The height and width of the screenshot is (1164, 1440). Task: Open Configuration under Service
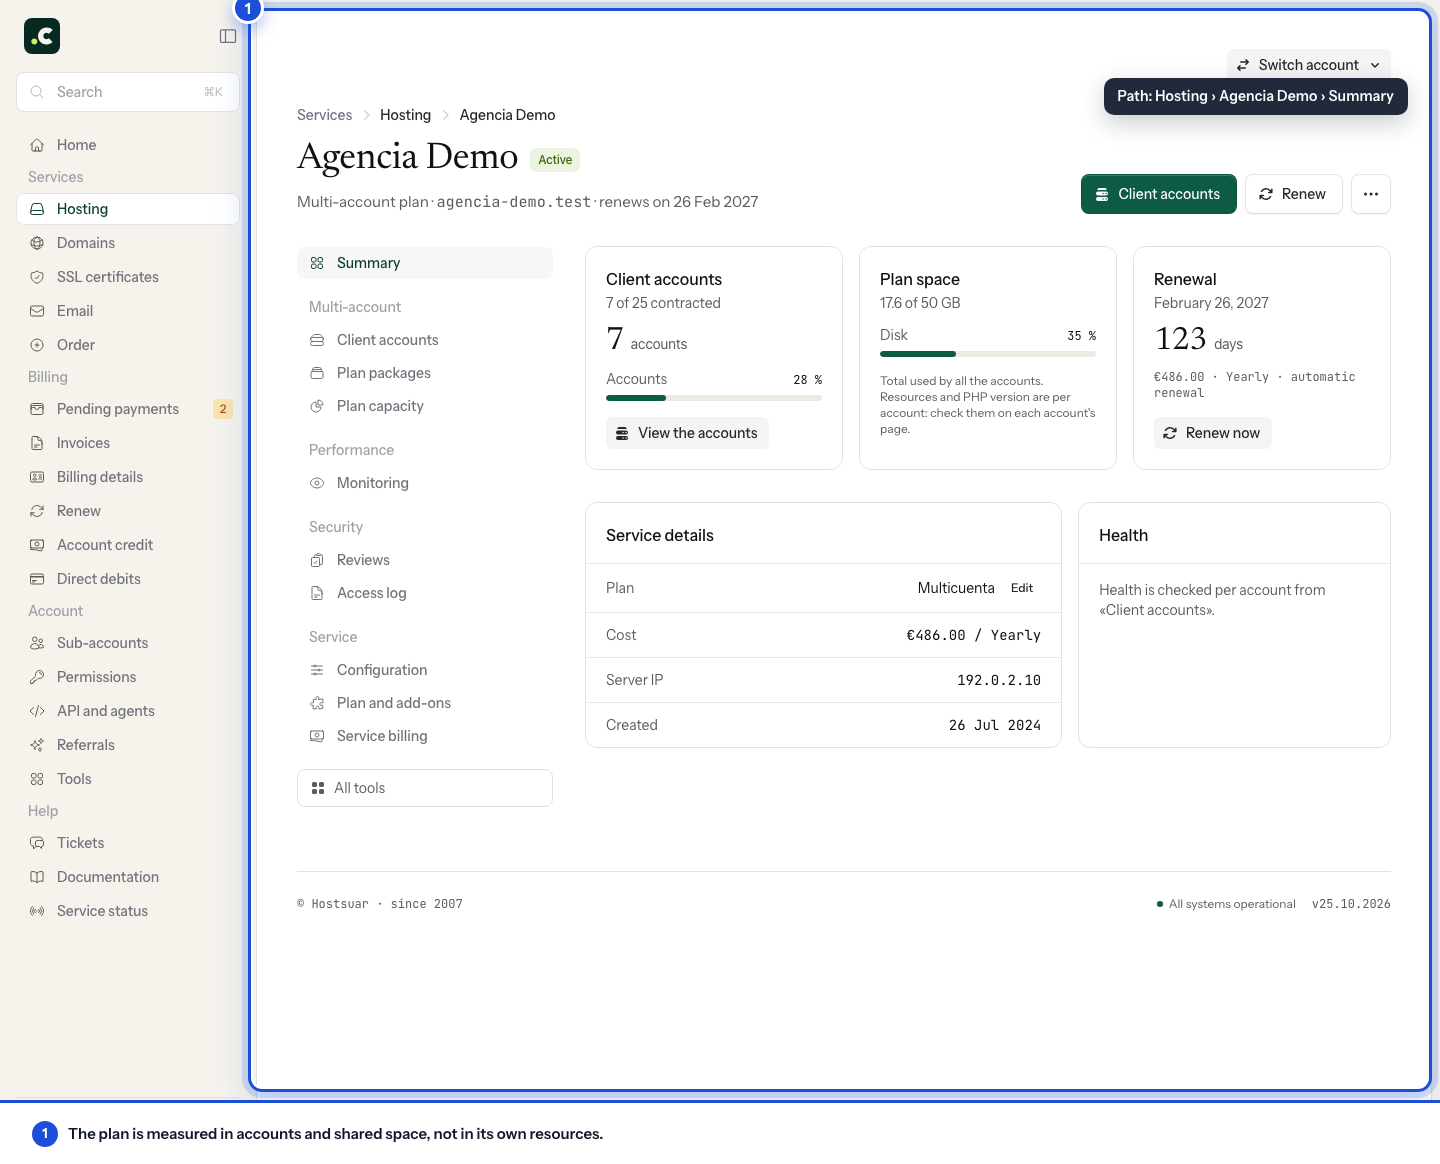point(425,670)
